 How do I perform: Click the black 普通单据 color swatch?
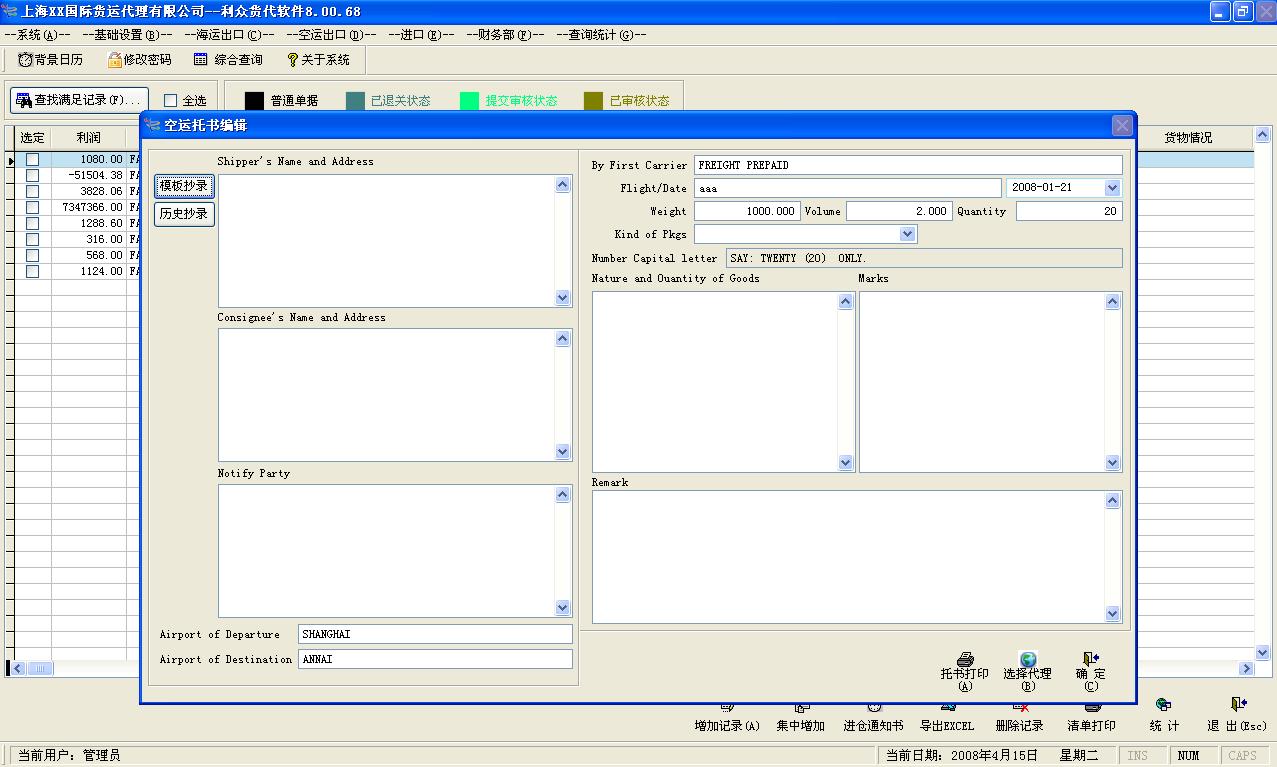(254, 100)
